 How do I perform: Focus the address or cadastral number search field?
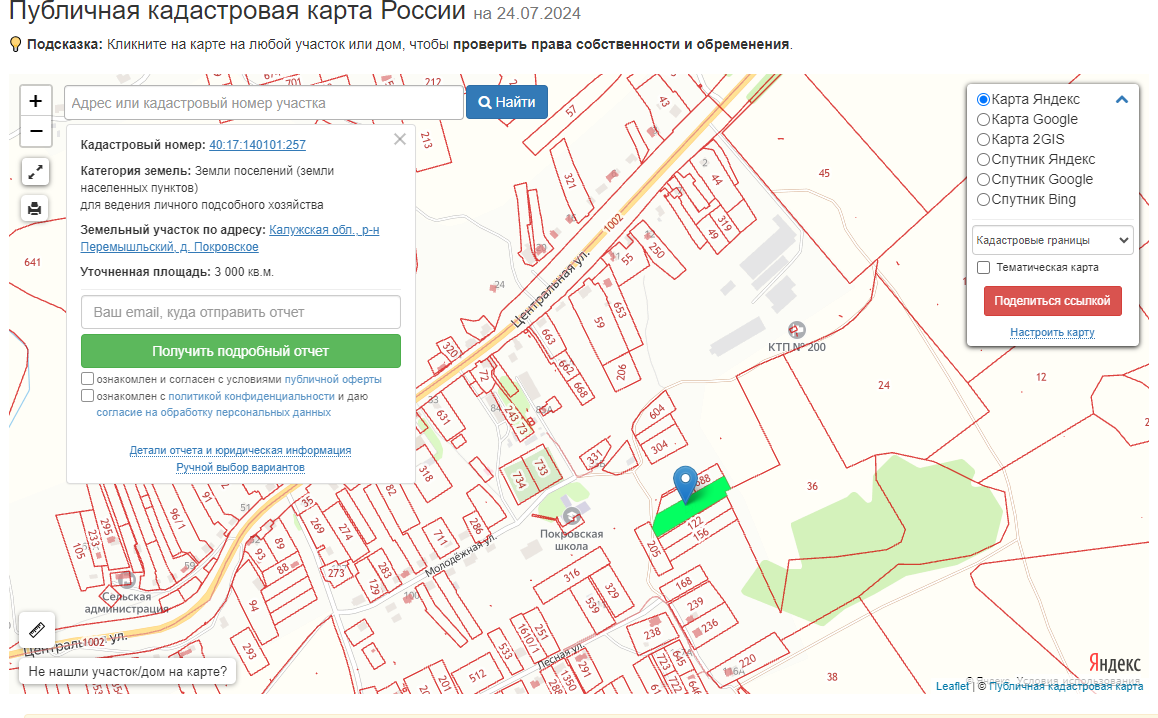264,103
